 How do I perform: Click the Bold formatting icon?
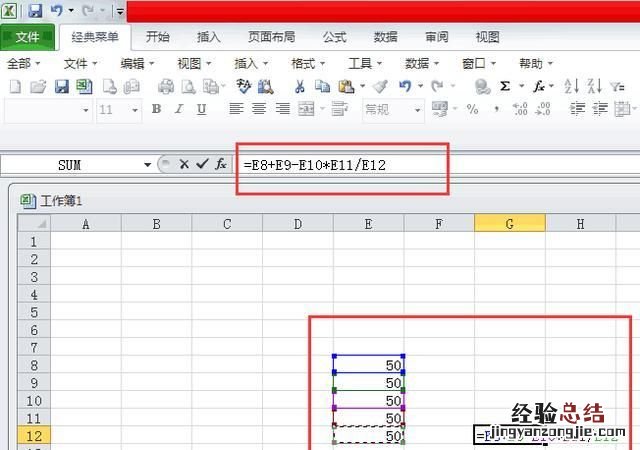click(159, 109)
